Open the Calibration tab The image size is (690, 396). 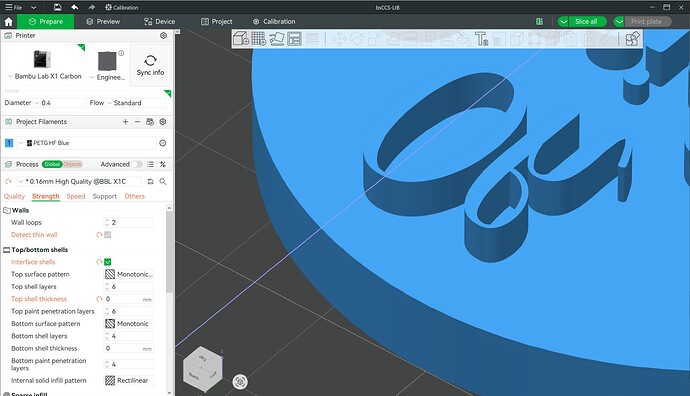tap(274, 22)
